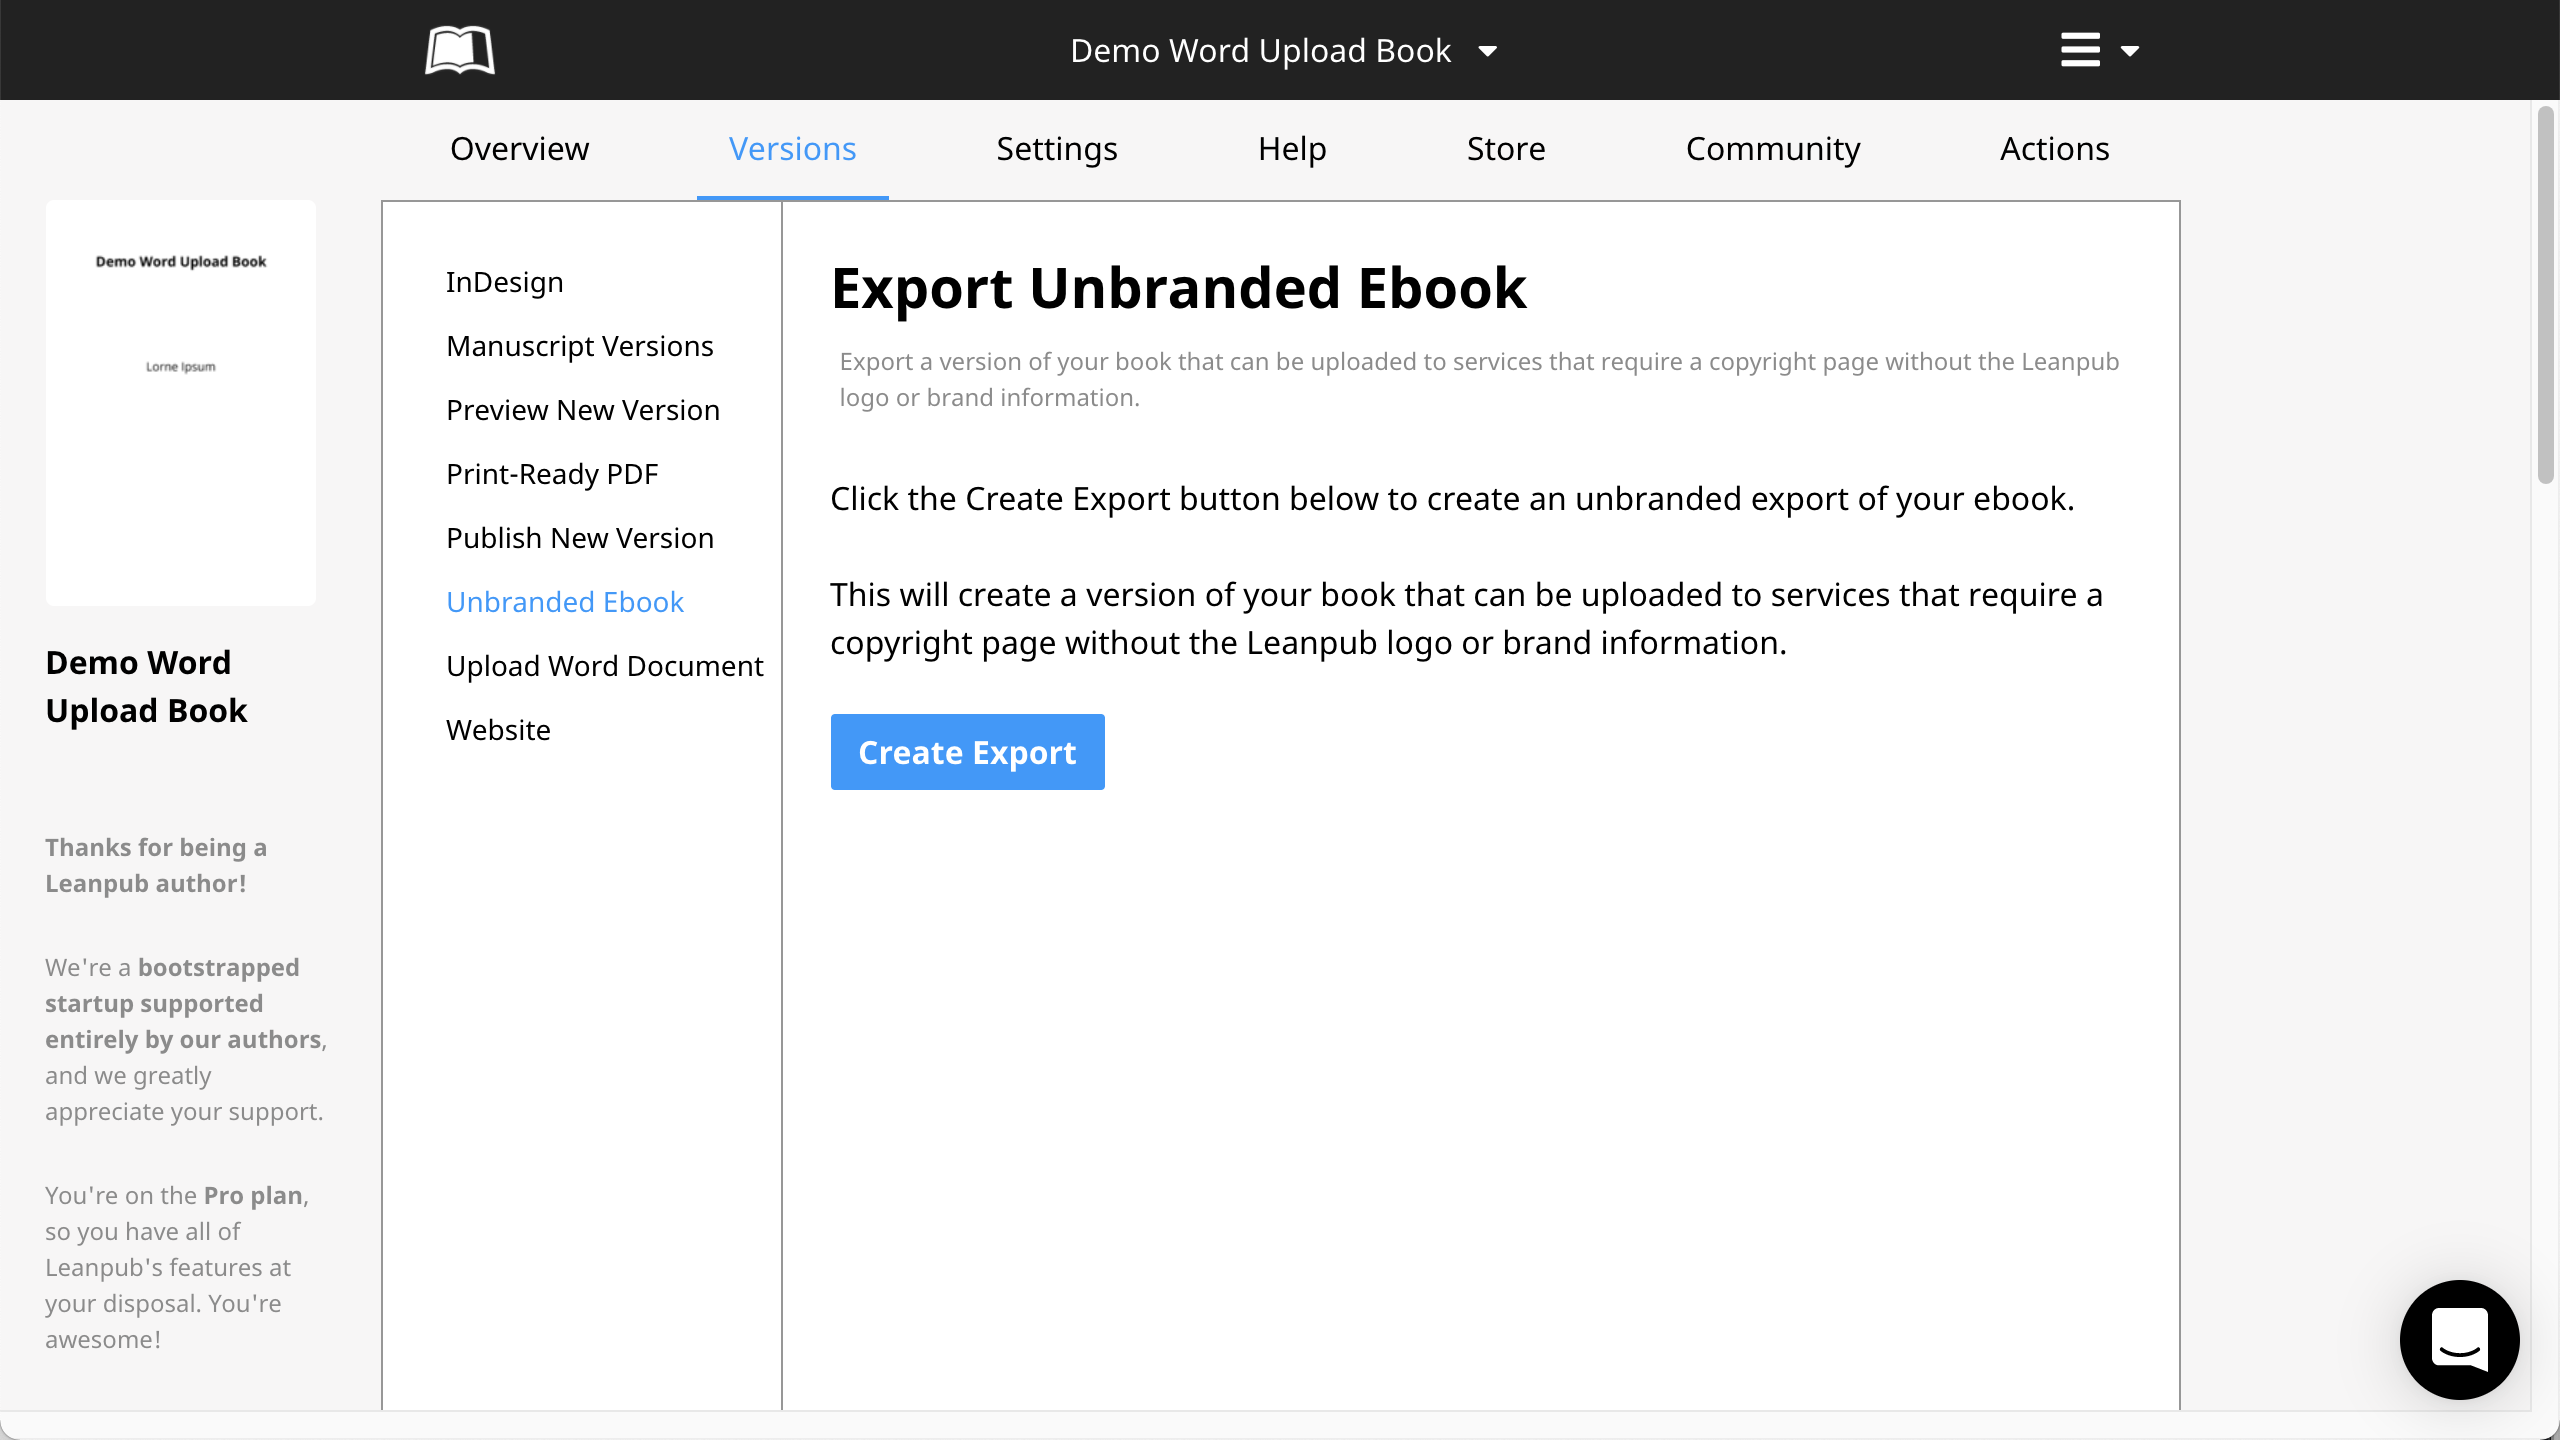Click the book cover thumbnail
The width and height of the screenshot is (2560, 1440).
point(181,402)
